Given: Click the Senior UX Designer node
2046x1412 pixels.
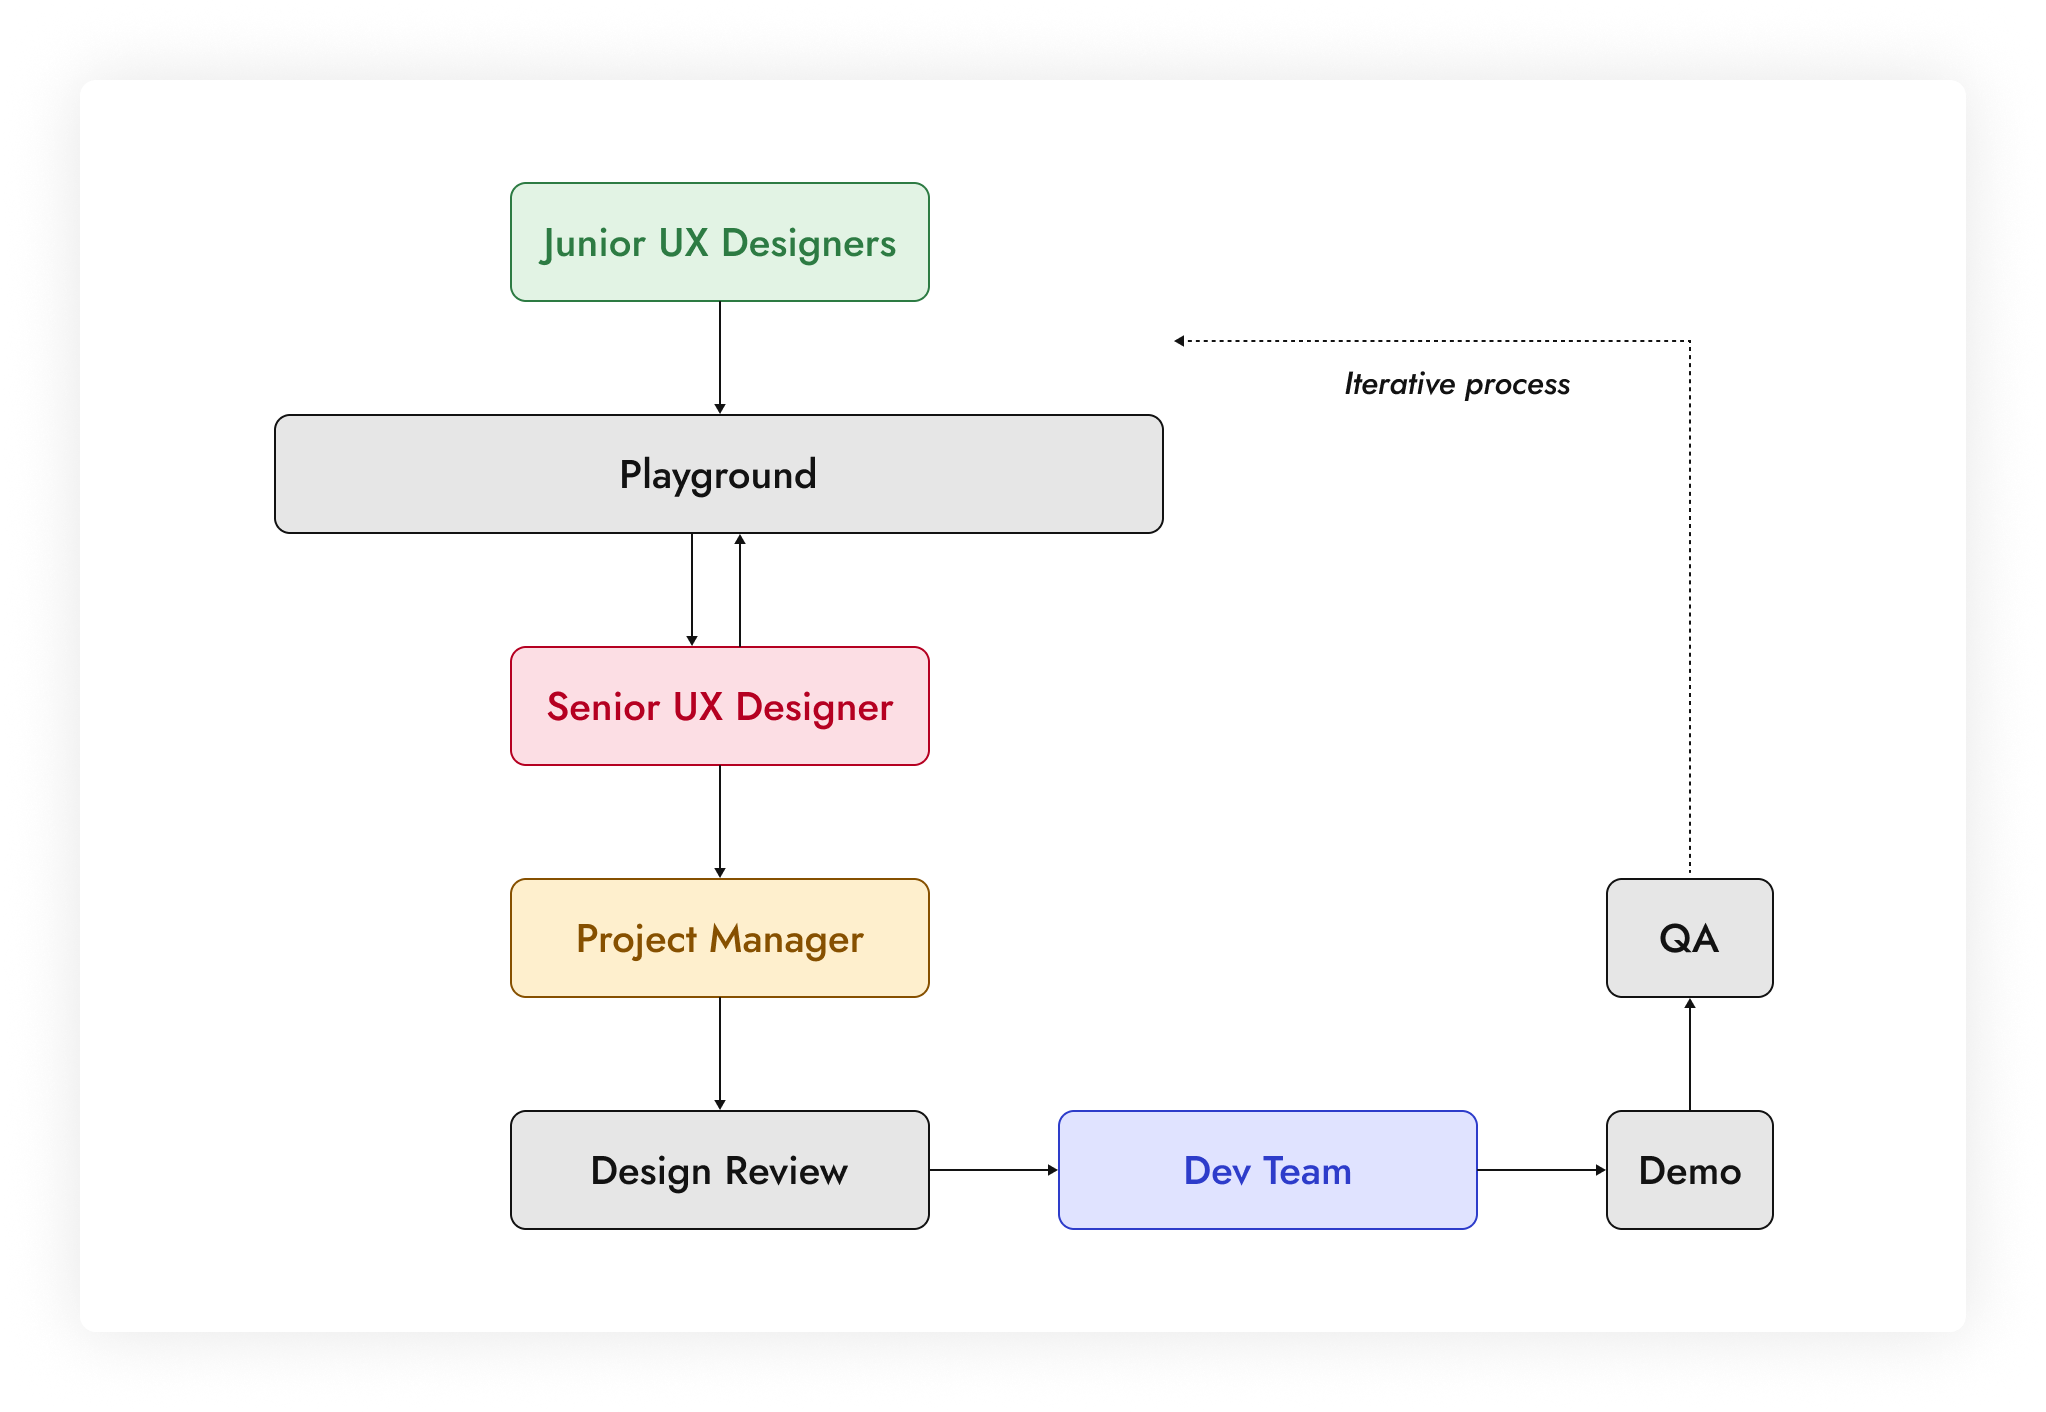Looking at the screenshot, I should coord(719,706).
